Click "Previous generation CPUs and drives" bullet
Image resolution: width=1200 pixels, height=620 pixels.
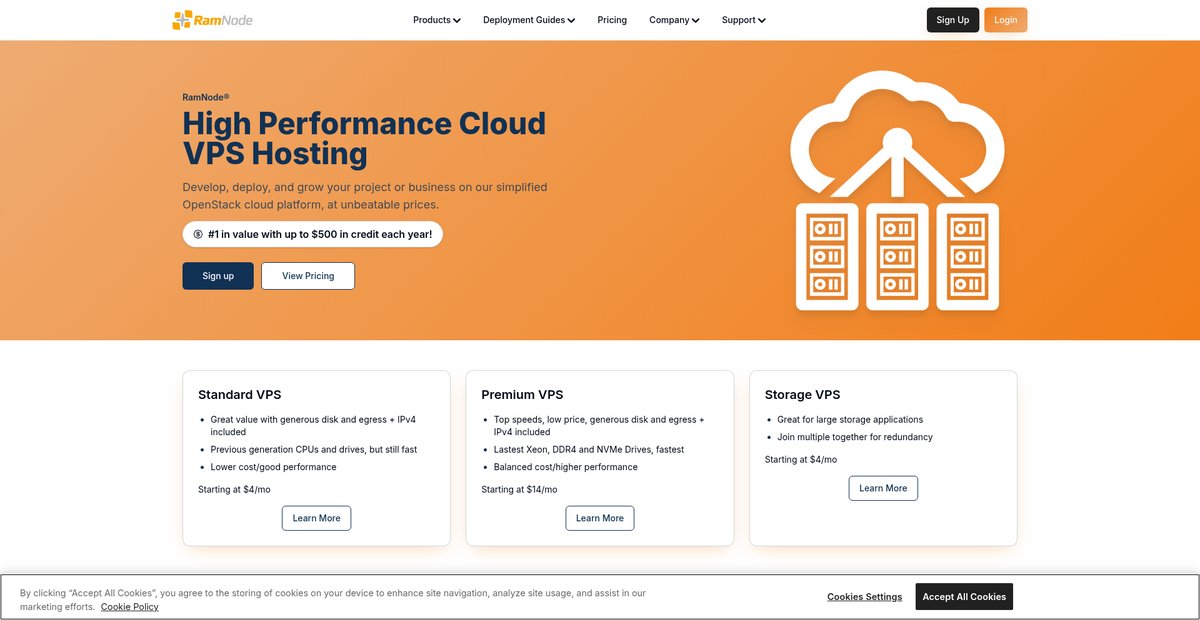tap(313, 450)
